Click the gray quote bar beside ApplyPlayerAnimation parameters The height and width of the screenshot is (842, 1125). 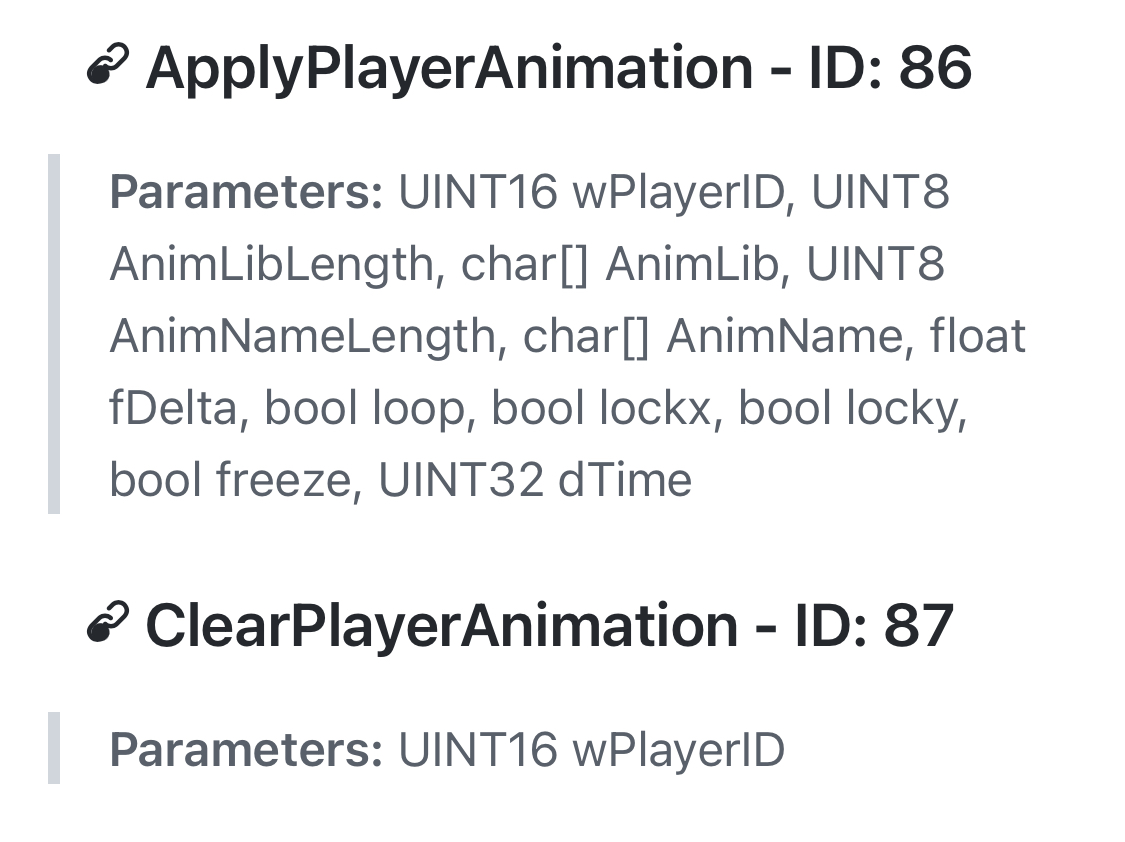click(x=54, y=334)
